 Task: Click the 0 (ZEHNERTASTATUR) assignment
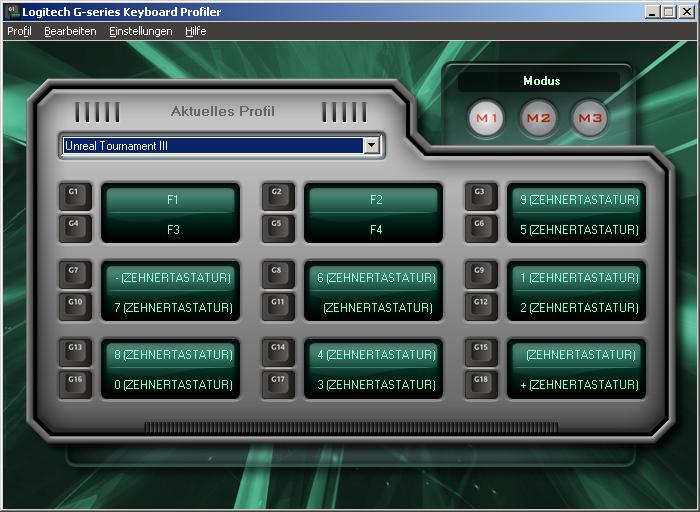tap(171, 384)
